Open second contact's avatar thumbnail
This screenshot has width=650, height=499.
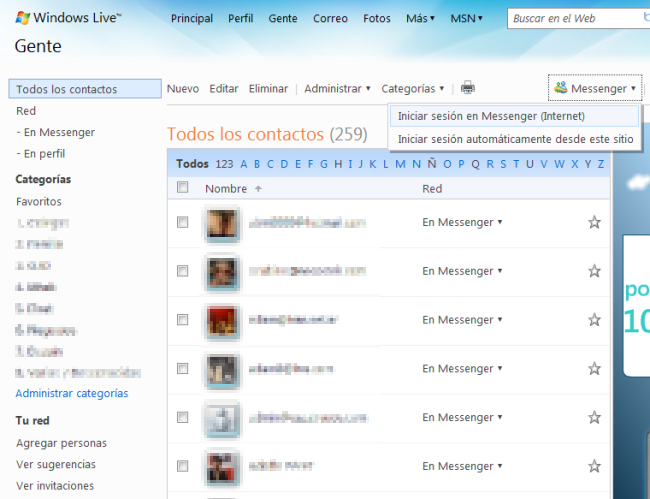222,272
